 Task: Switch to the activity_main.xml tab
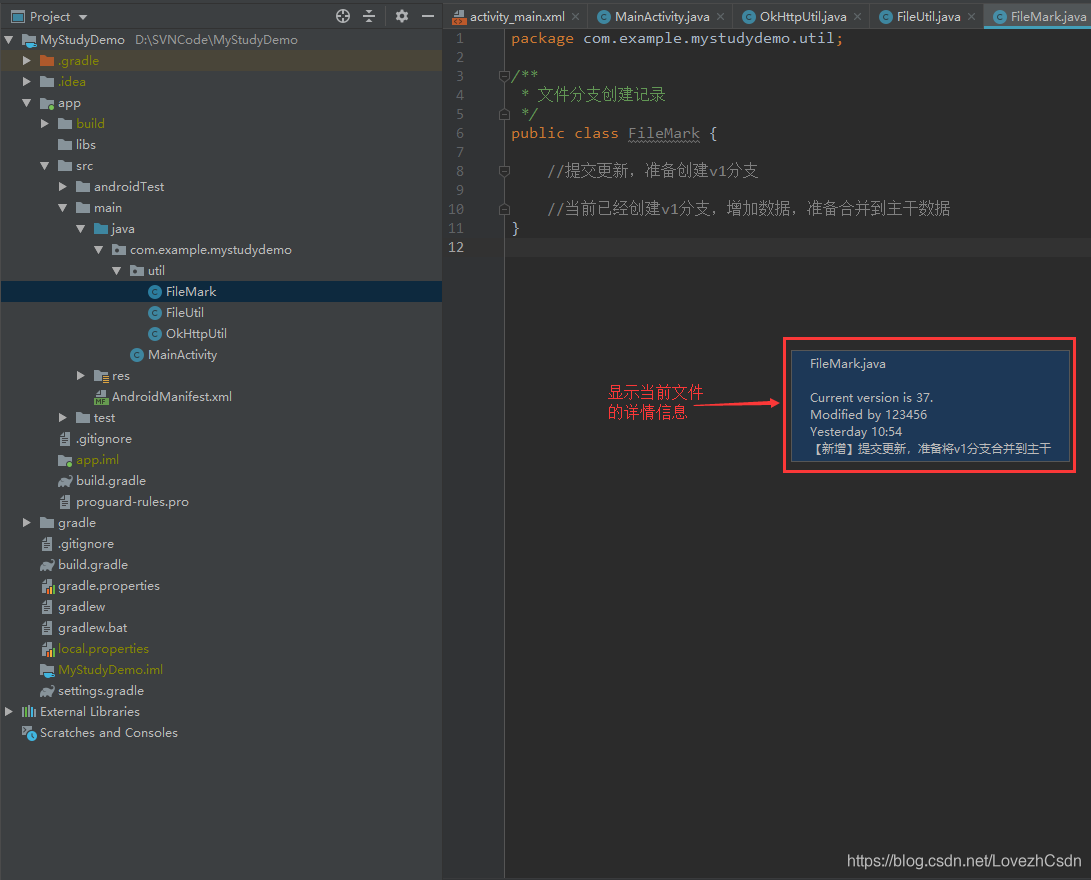click(x=516, y=17)
